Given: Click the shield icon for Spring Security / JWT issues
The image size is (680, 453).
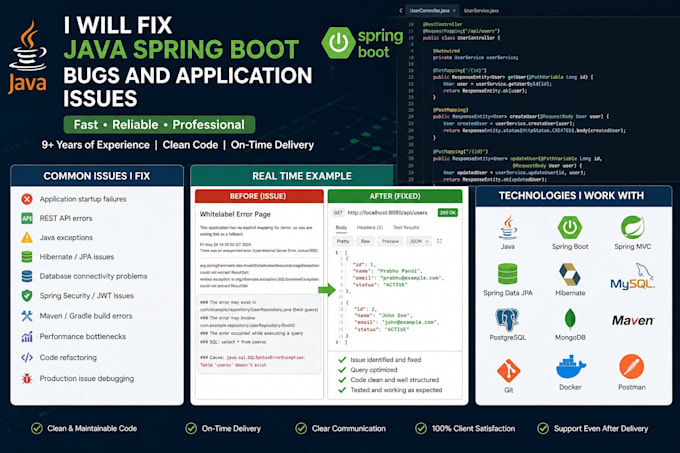Looking at the screenshot, I should pyautogui.click(x=27, y=296).
